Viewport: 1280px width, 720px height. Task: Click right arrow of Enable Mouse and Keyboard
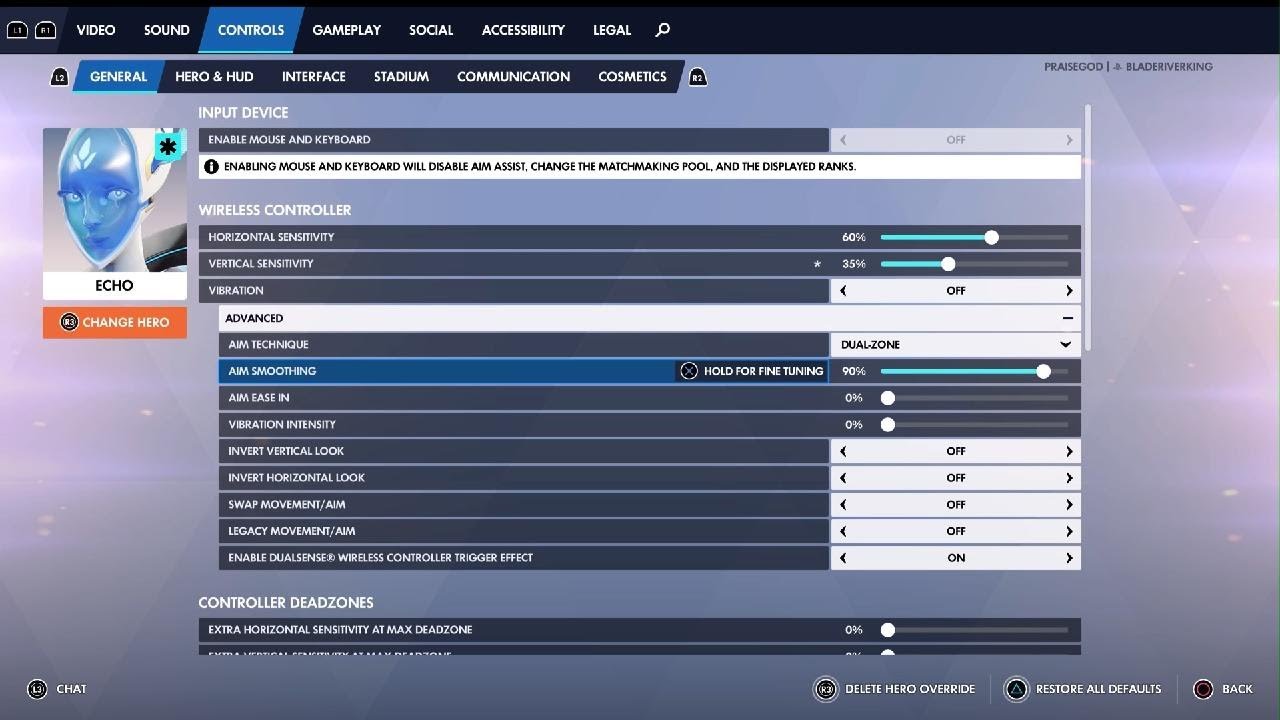pos(1068,140)
